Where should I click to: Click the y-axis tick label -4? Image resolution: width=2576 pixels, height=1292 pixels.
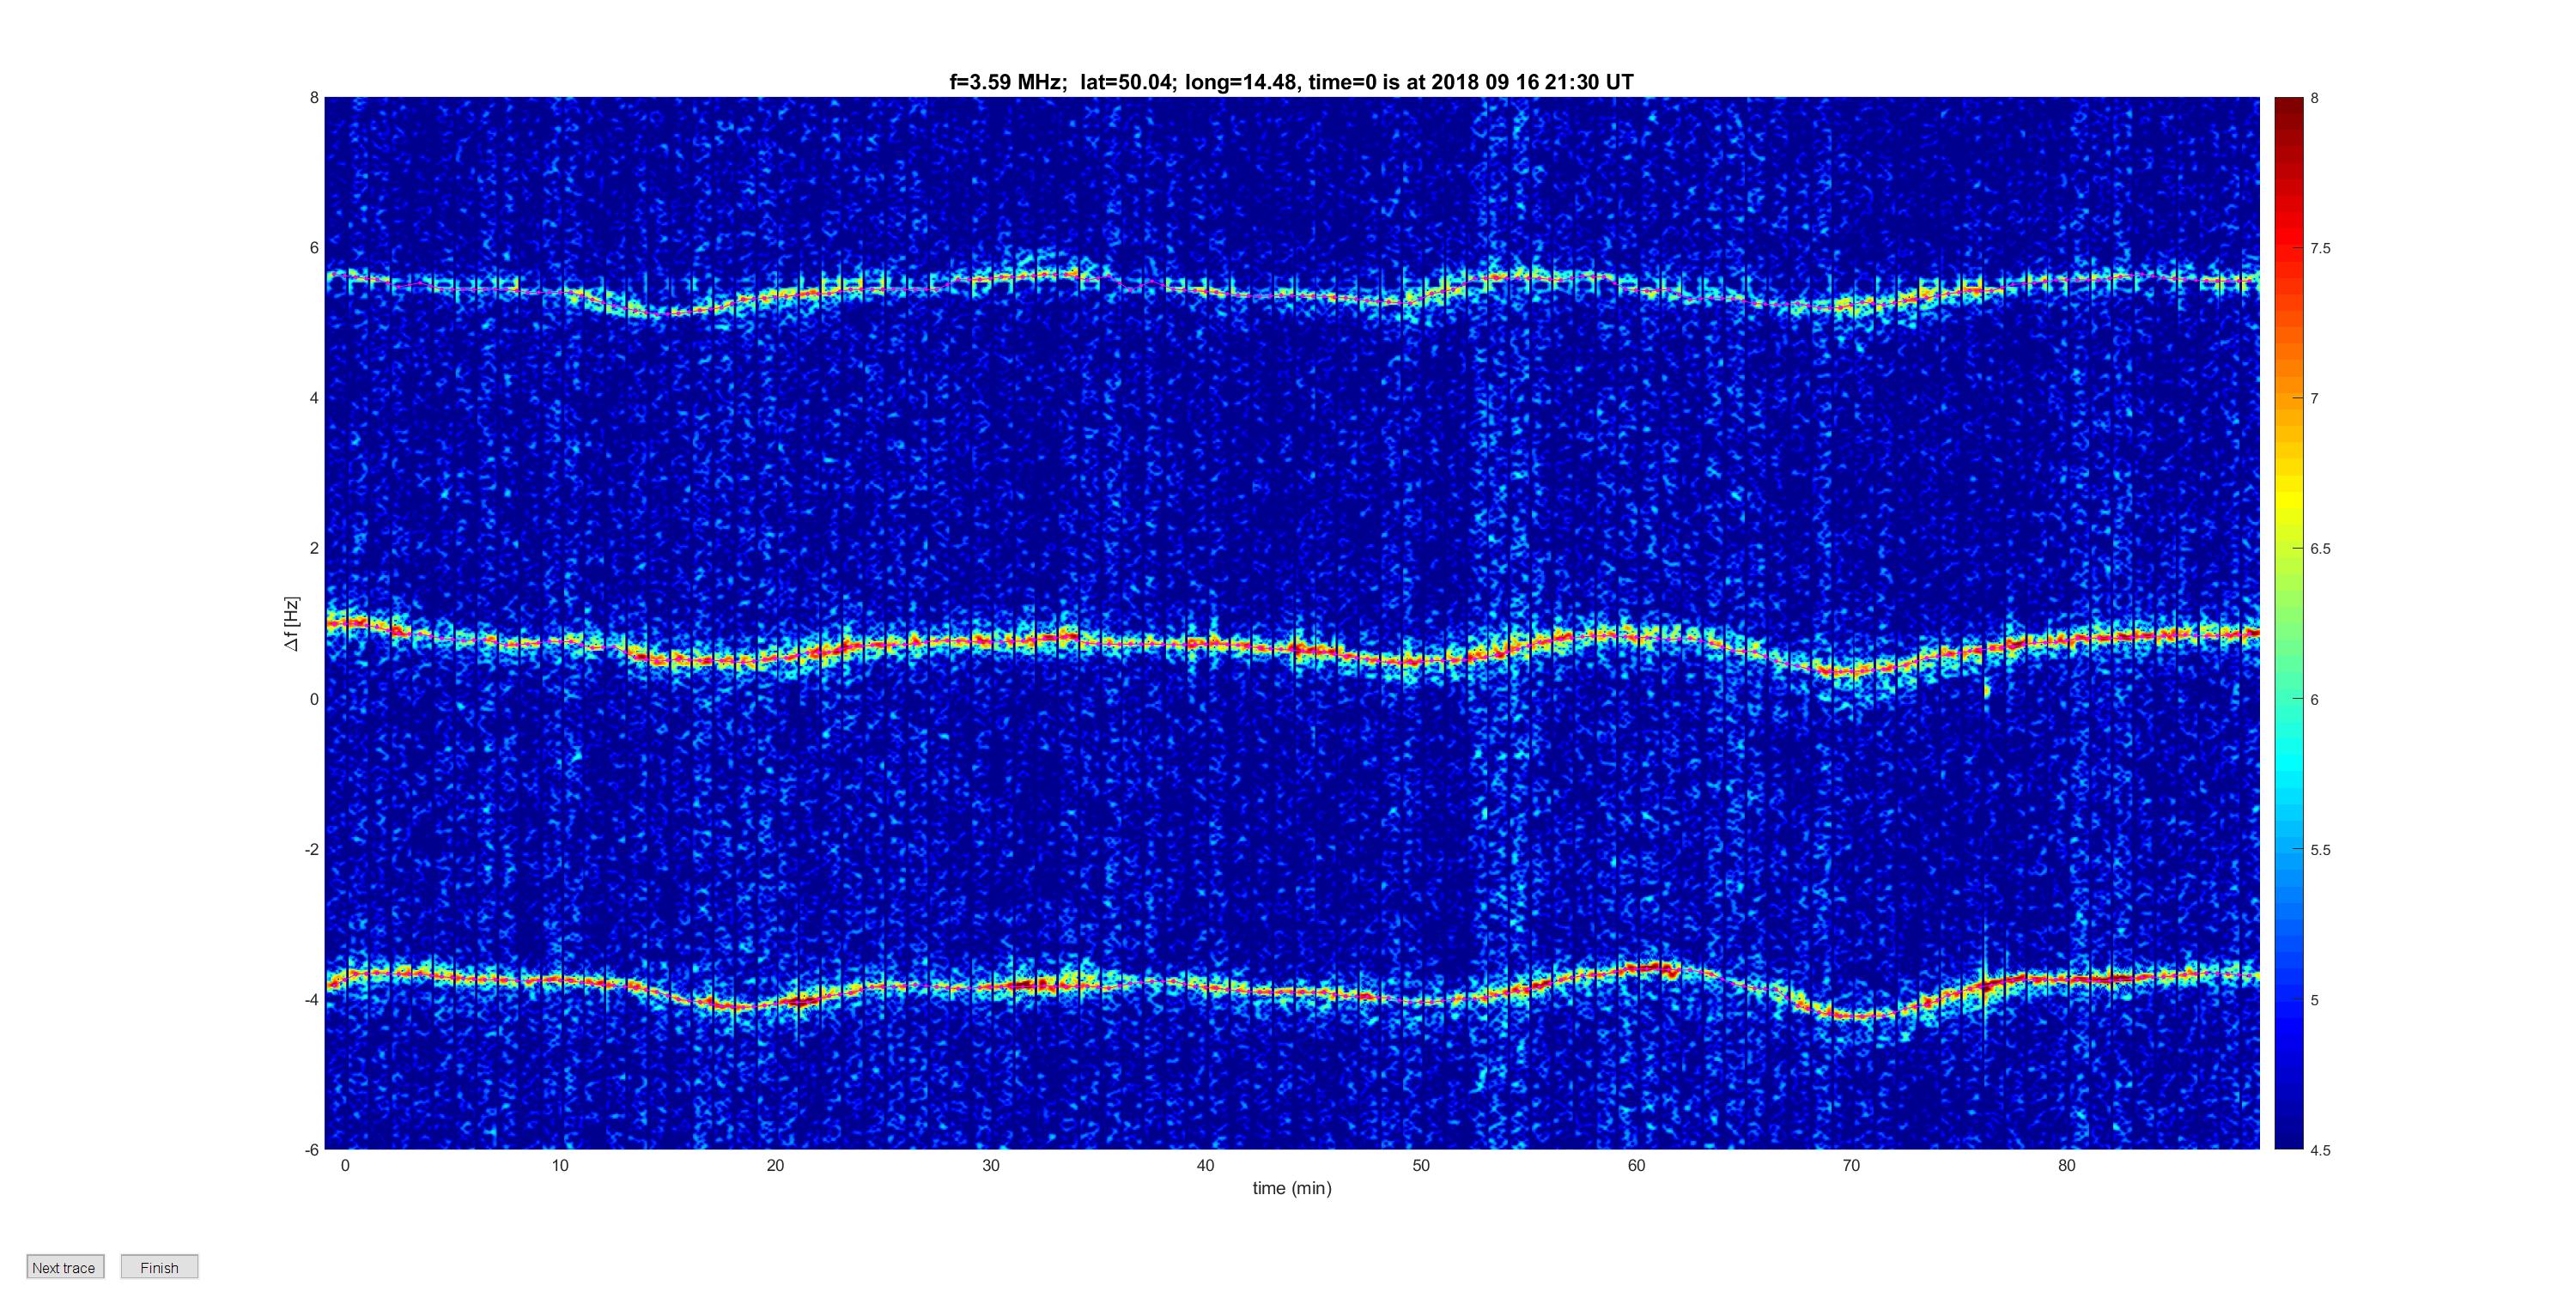(x=311, y=1000)
